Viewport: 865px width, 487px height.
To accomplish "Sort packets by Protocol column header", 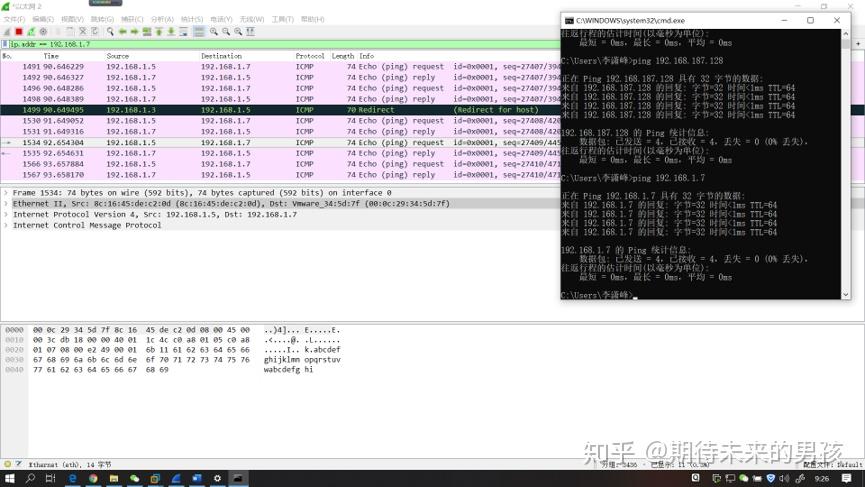I will click(309, 56).
